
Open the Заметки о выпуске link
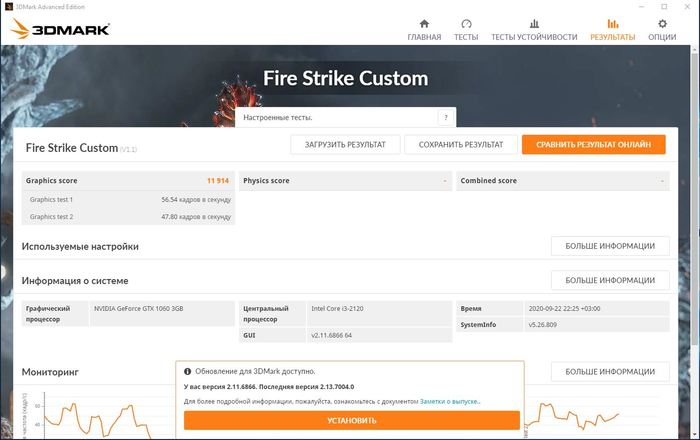point(449,401)
